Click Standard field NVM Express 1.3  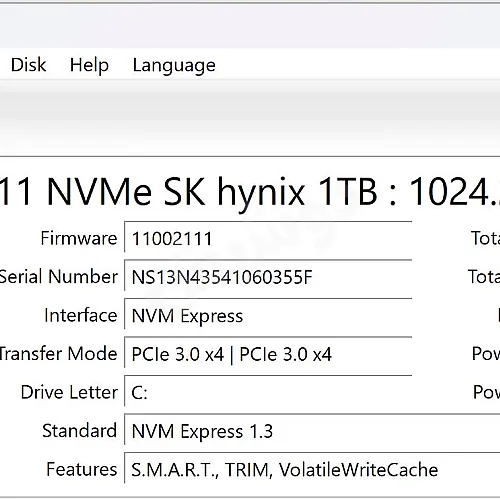[312, 430]
